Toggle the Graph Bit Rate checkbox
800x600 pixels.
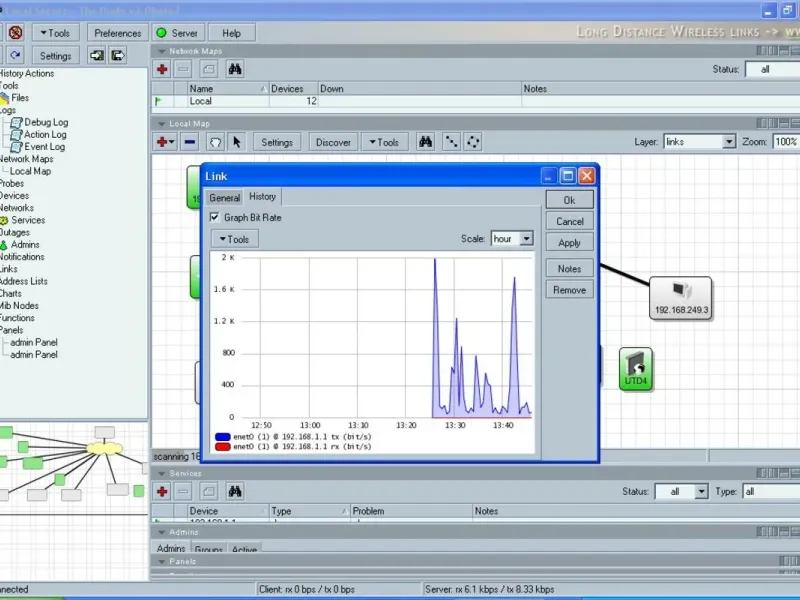click(x=215, y=217)
